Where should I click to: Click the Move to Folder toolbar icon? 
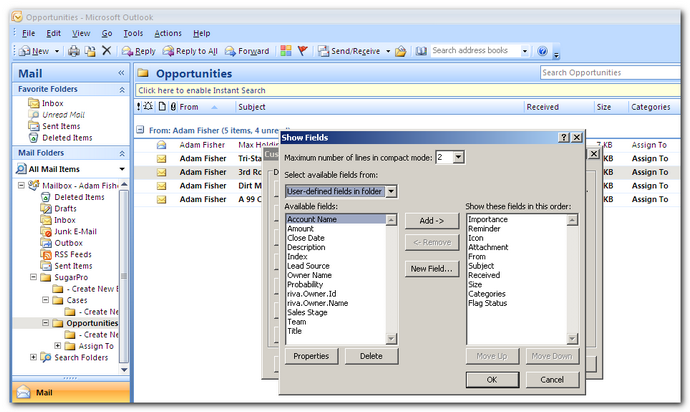click(x=90, y=51)
